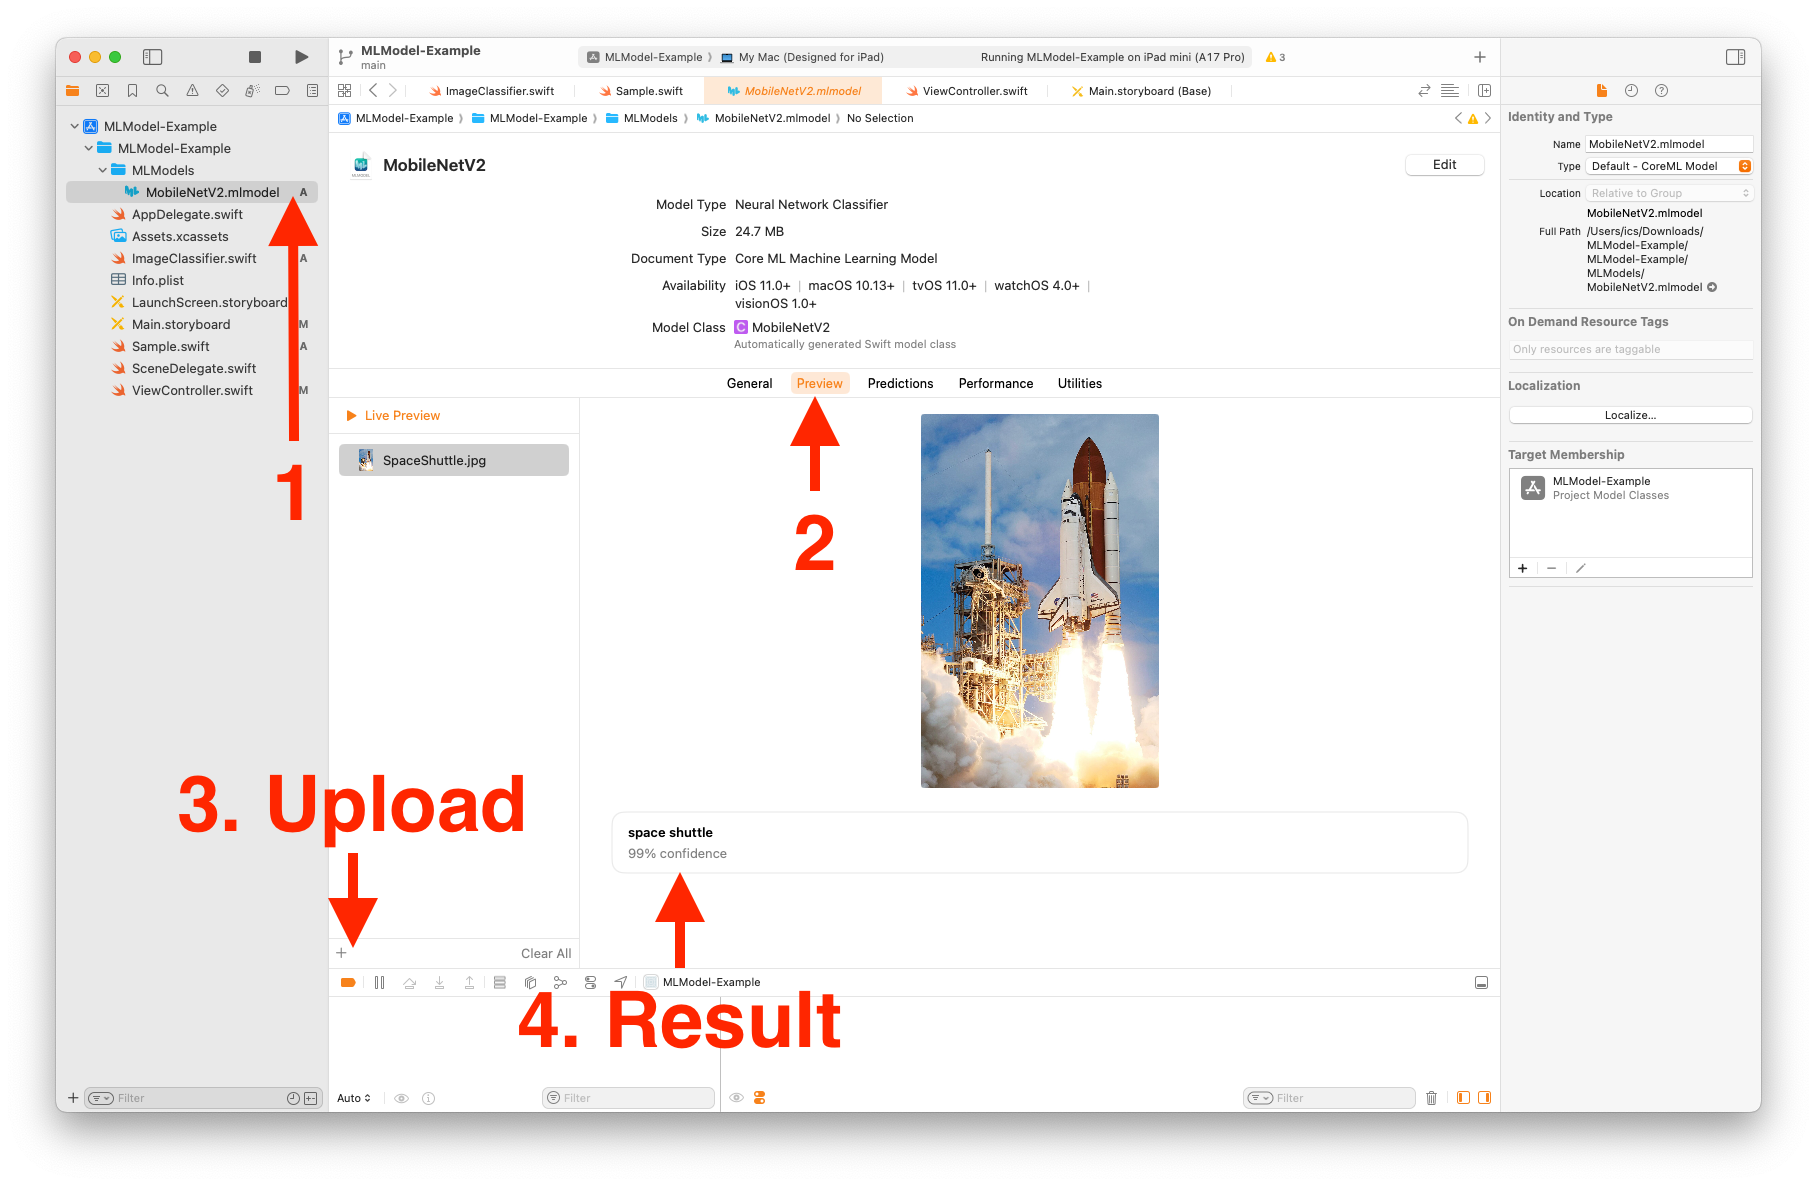Click the Edit button for MobileNetV2

pos(1444,165)
